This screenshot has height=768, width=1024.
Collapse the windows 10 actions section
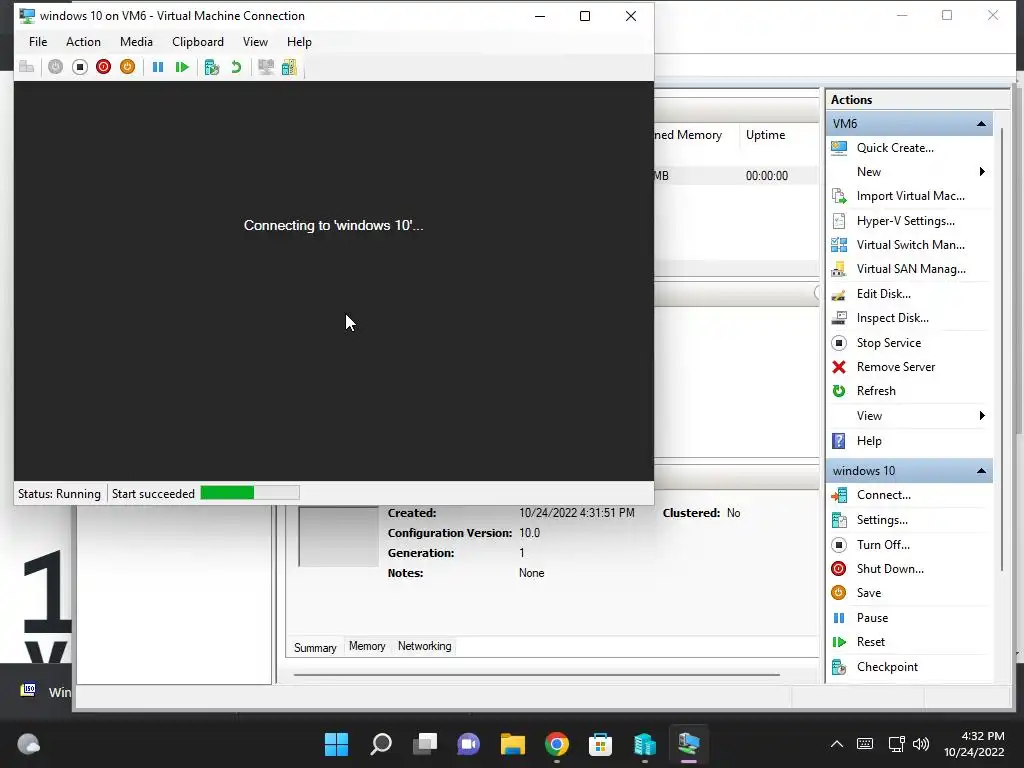pyautogui.click(x=981, y=471)
